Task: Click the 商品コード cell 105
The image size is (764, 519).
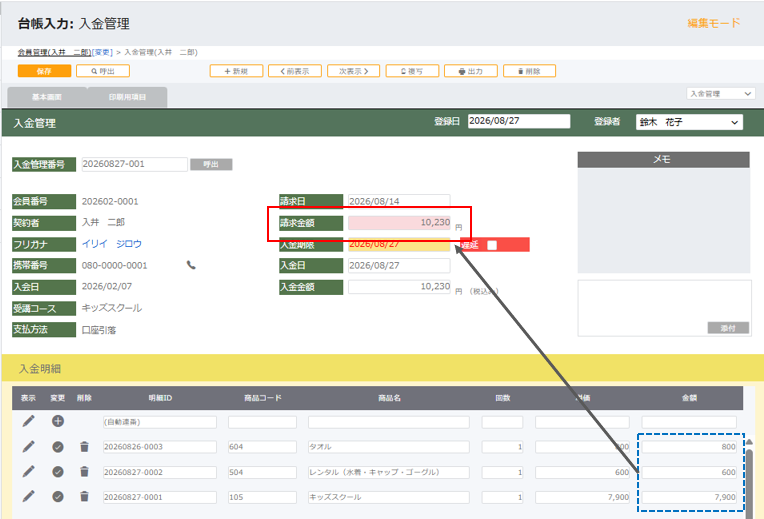Action: tap(262, 497)
